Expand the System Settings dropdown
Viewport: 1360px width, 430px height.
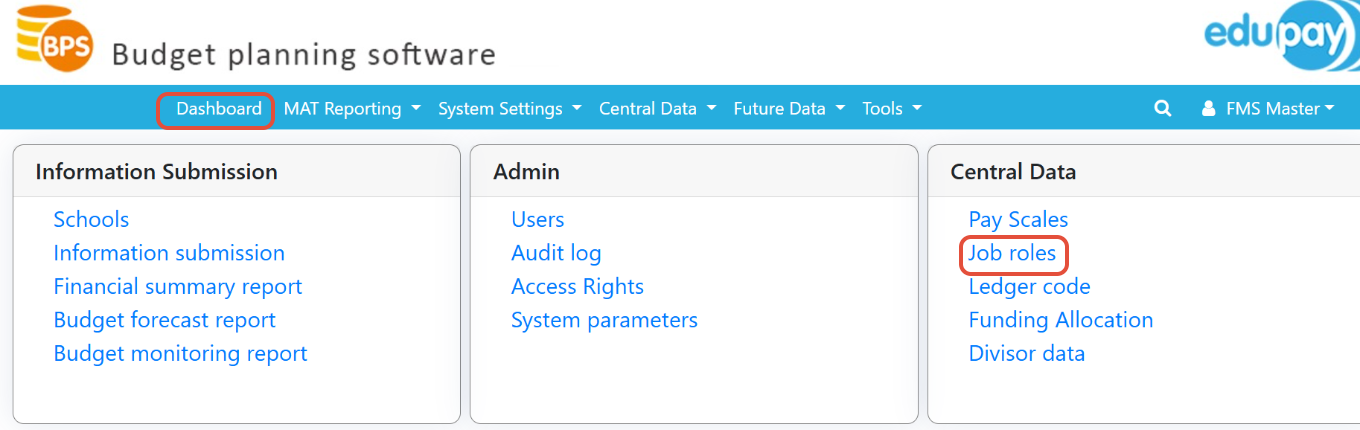pyautogui.click(x=509, y=109)
